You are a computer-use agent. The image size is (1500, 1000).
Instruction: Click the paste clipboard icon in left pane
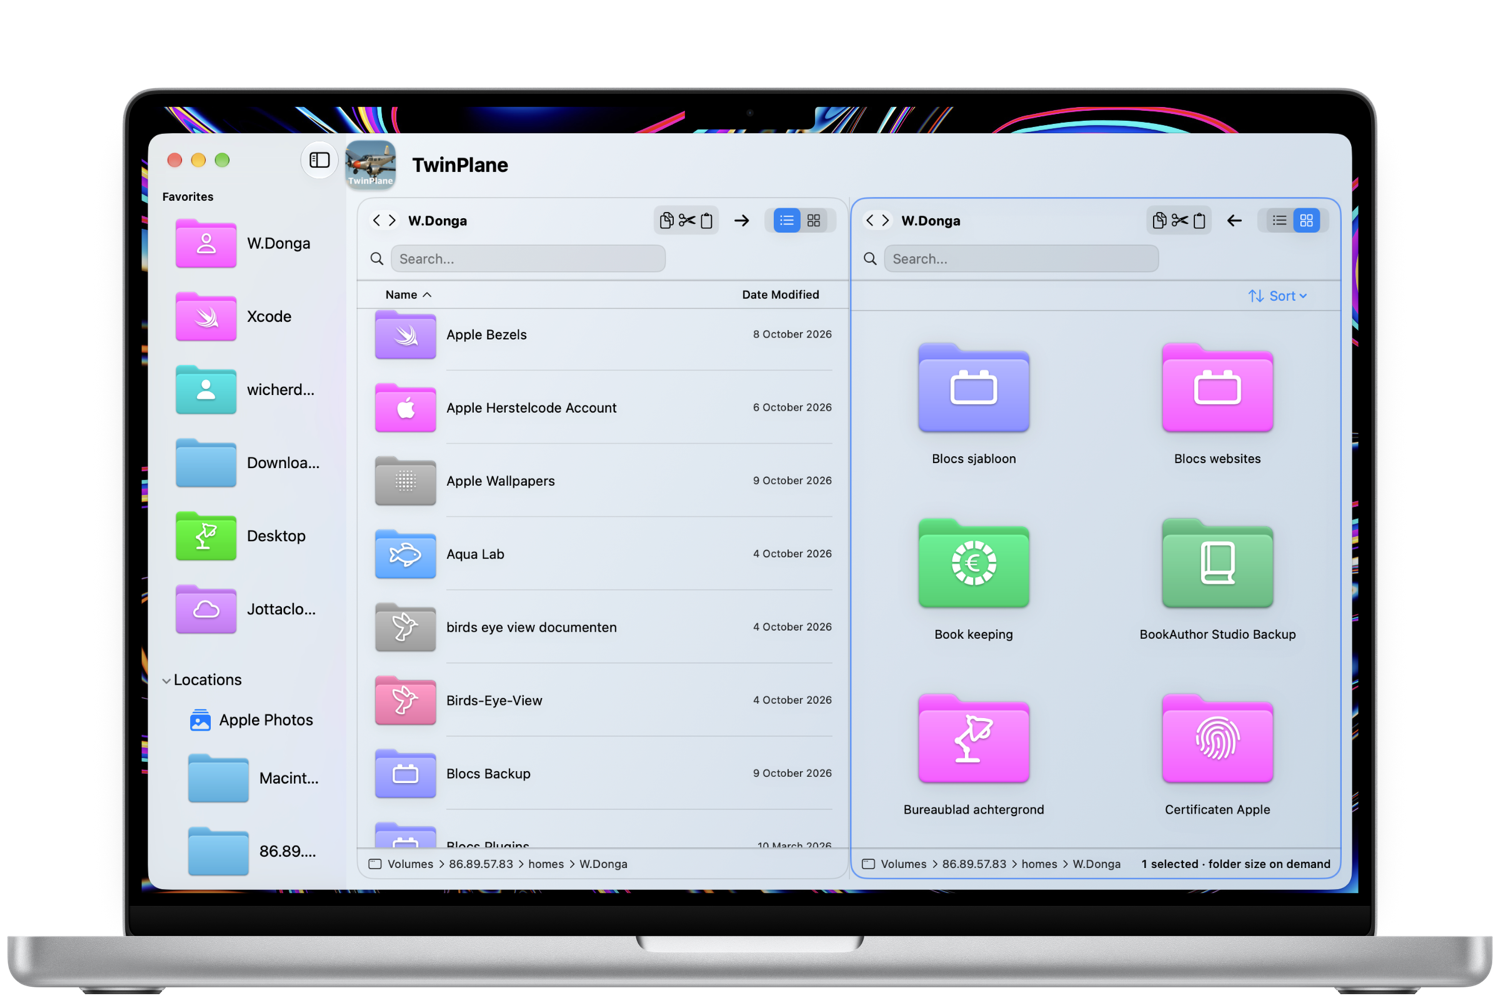[x=707, y=221]
